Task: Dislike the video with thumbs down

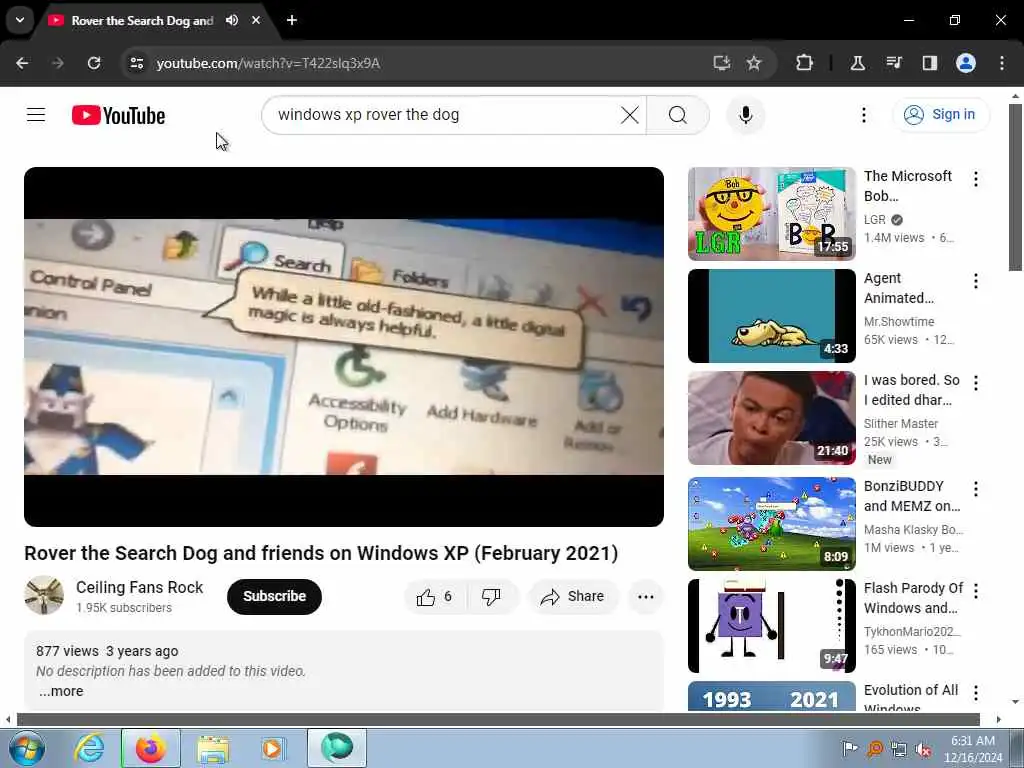Action: click(491, 596)
